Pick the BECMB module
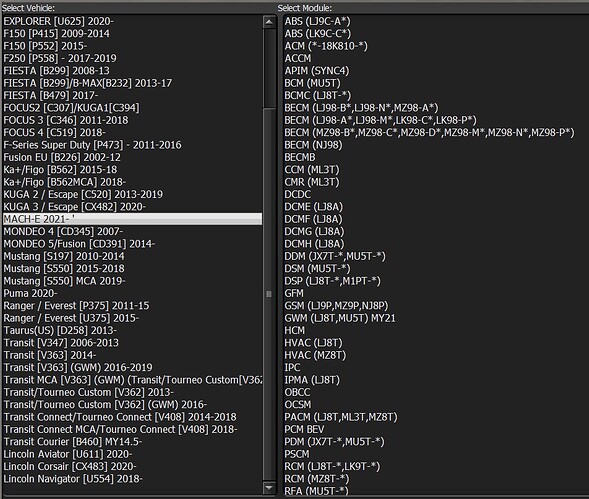This screenshot has width=589, height=499. coord(300,157)
